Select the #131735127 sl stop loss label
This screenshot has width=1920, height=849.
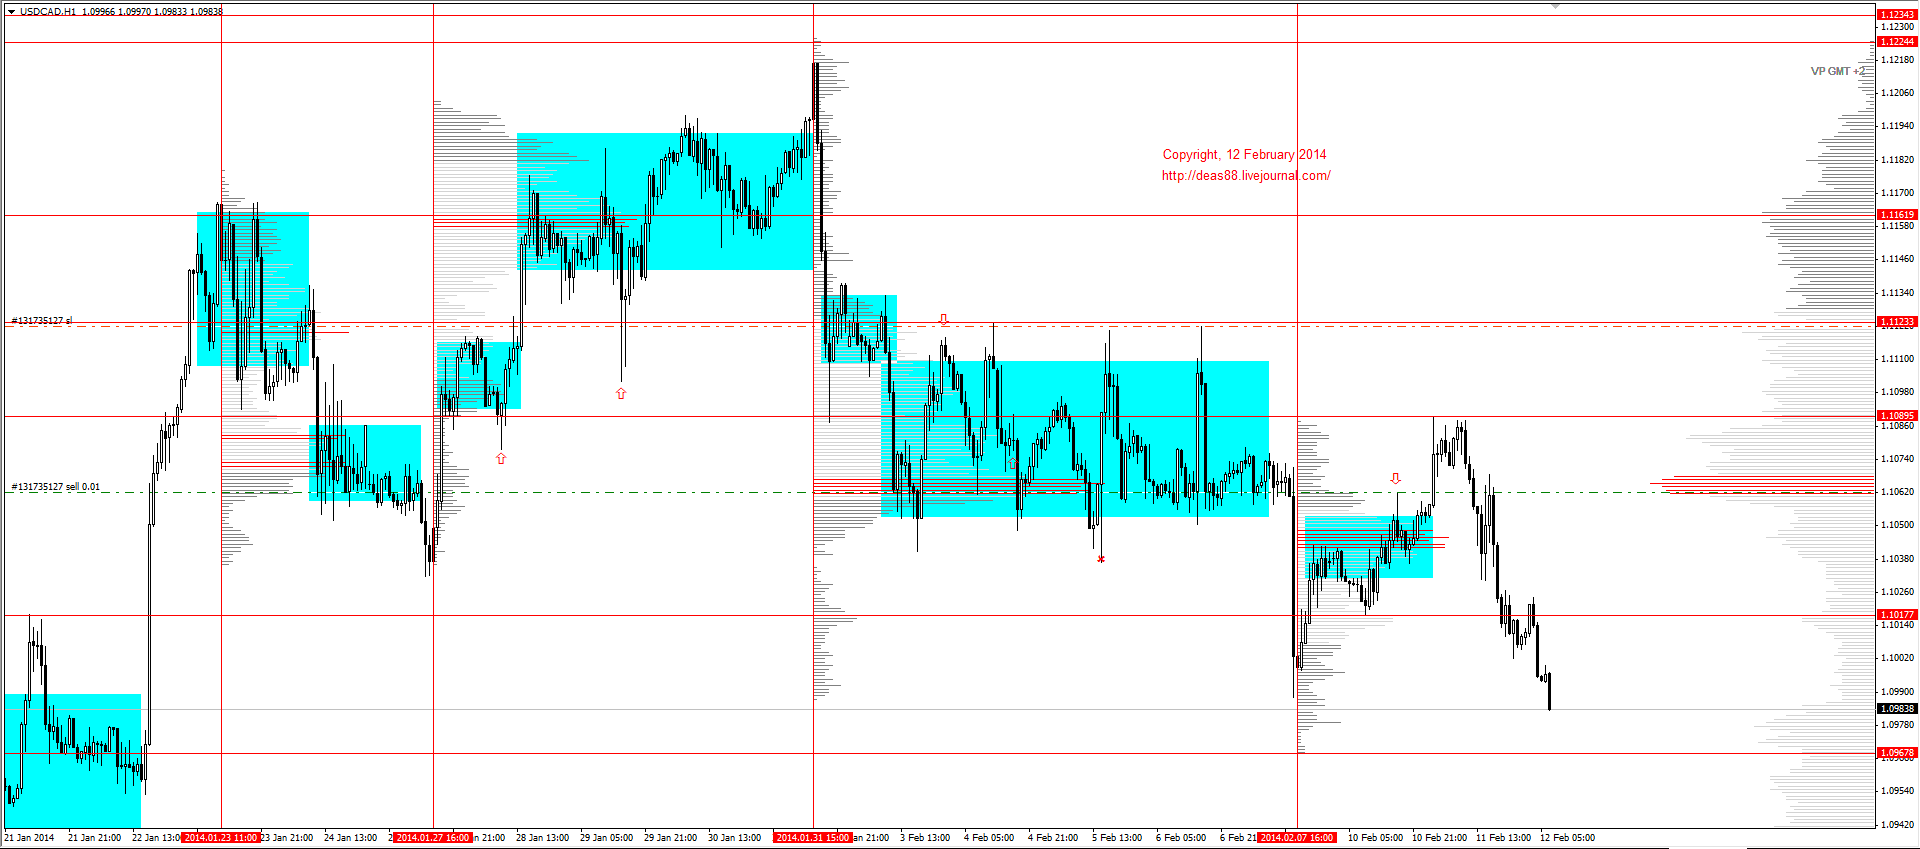(41, 321)
